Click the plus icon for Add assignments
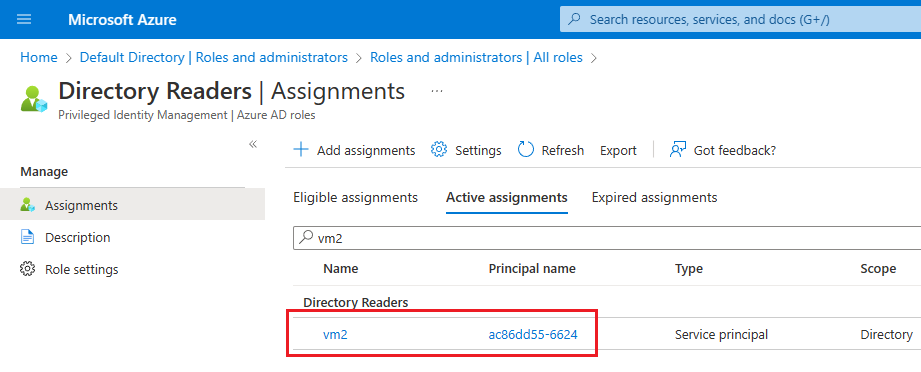921x372 pixels. click(x=301, y=150)
